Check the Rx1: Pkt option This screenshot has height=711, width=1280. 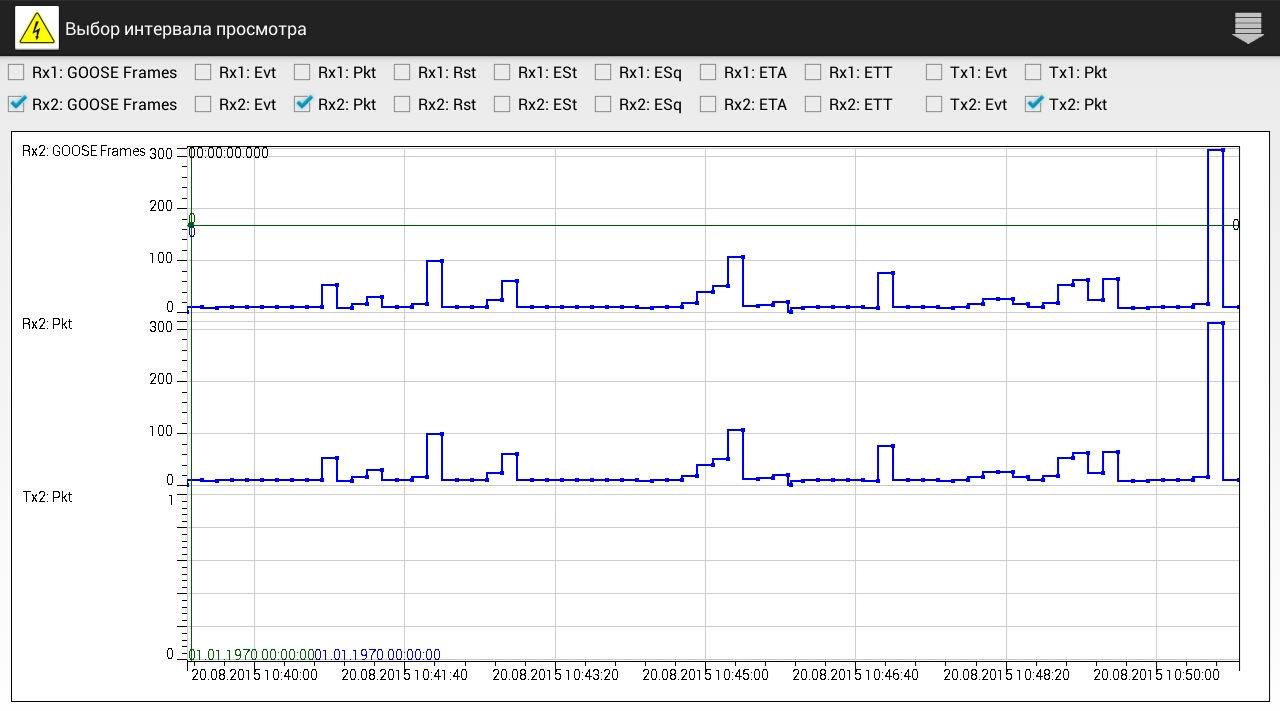(303, 72)
